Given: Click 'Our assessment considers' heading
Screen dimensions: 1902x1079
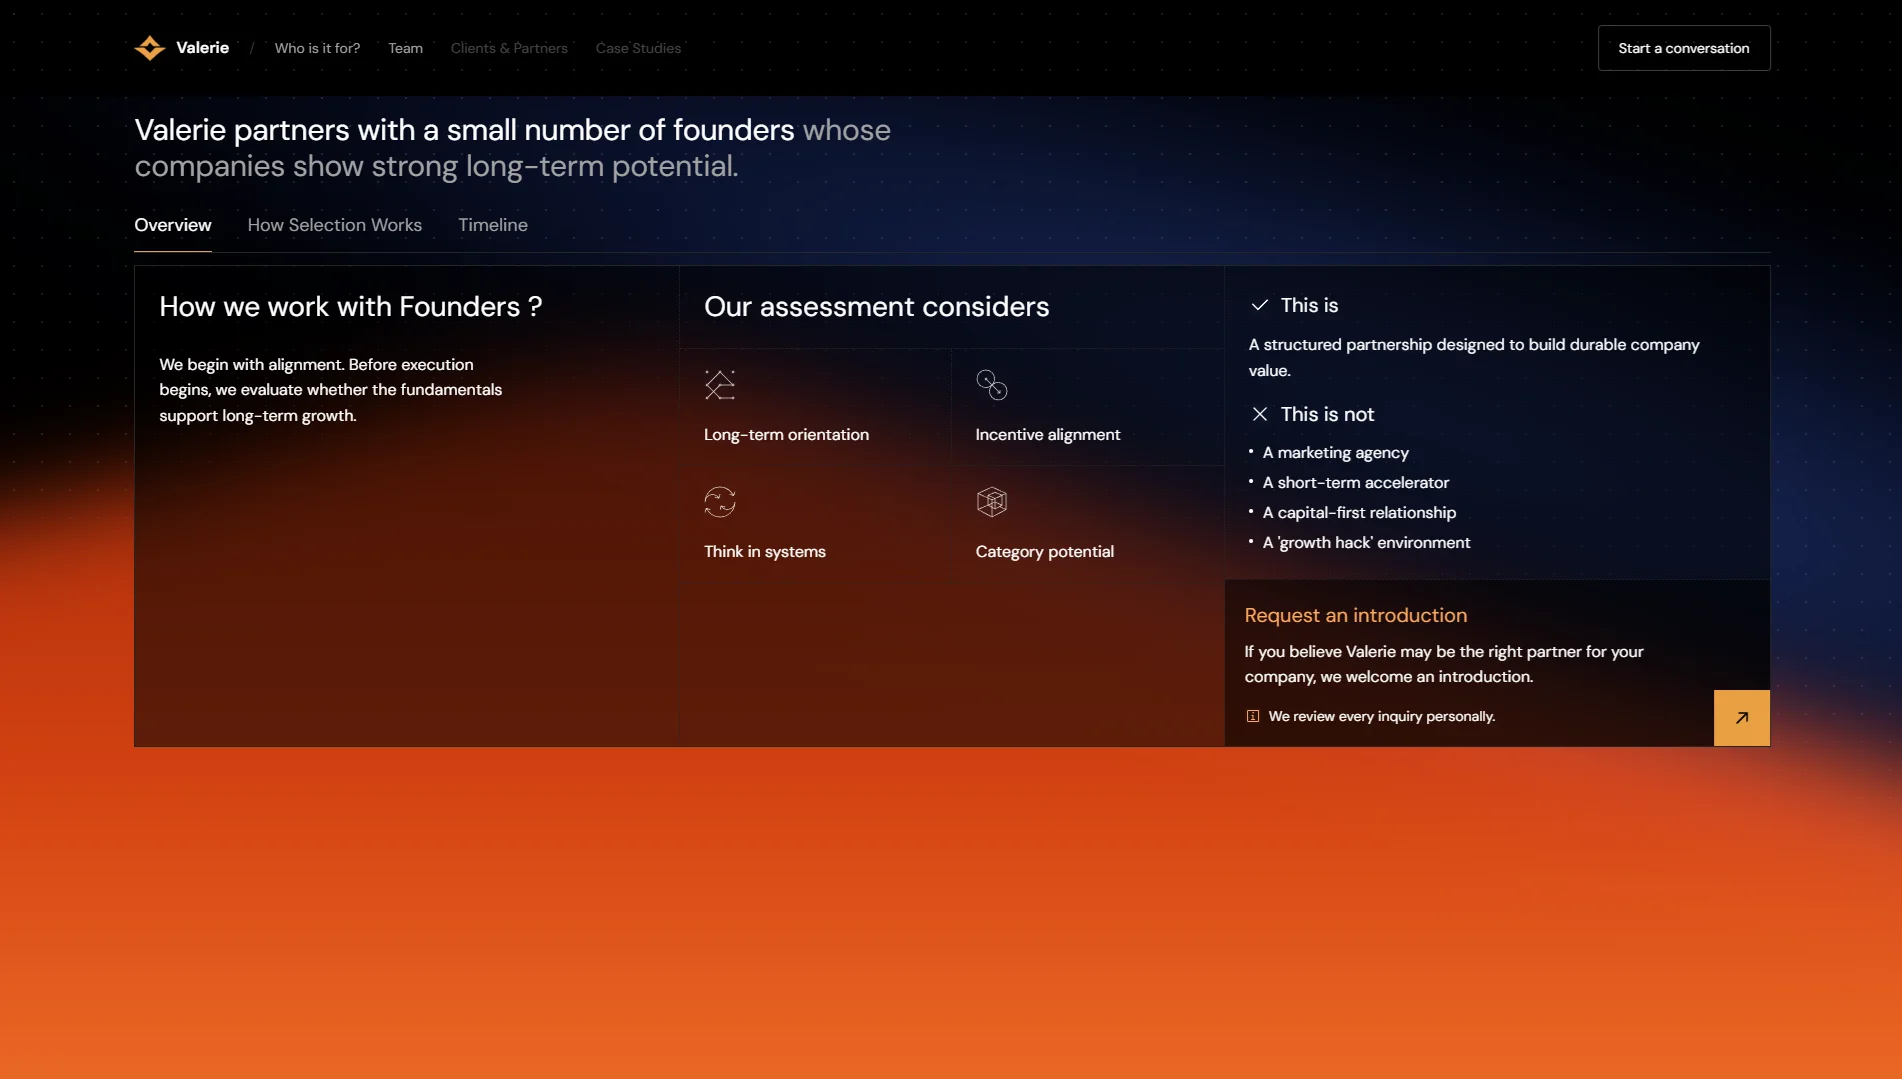Looking at the screenshot, I should [877, 306].
